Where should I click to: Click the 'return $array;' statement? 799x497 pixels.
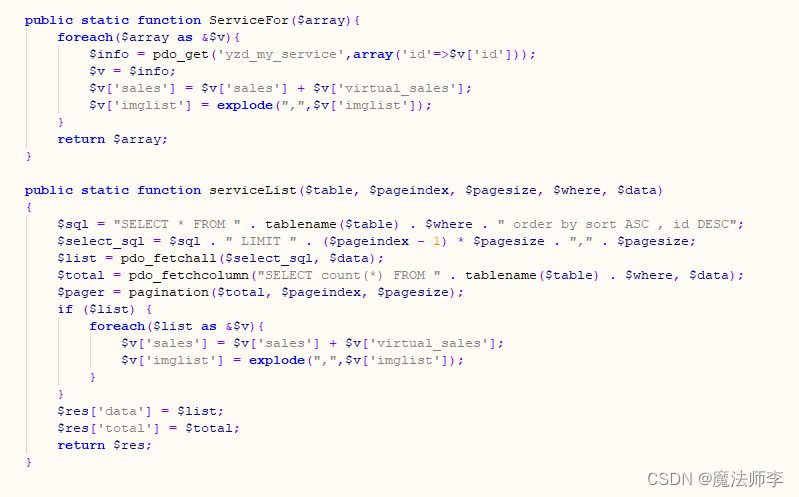(112, 139)
